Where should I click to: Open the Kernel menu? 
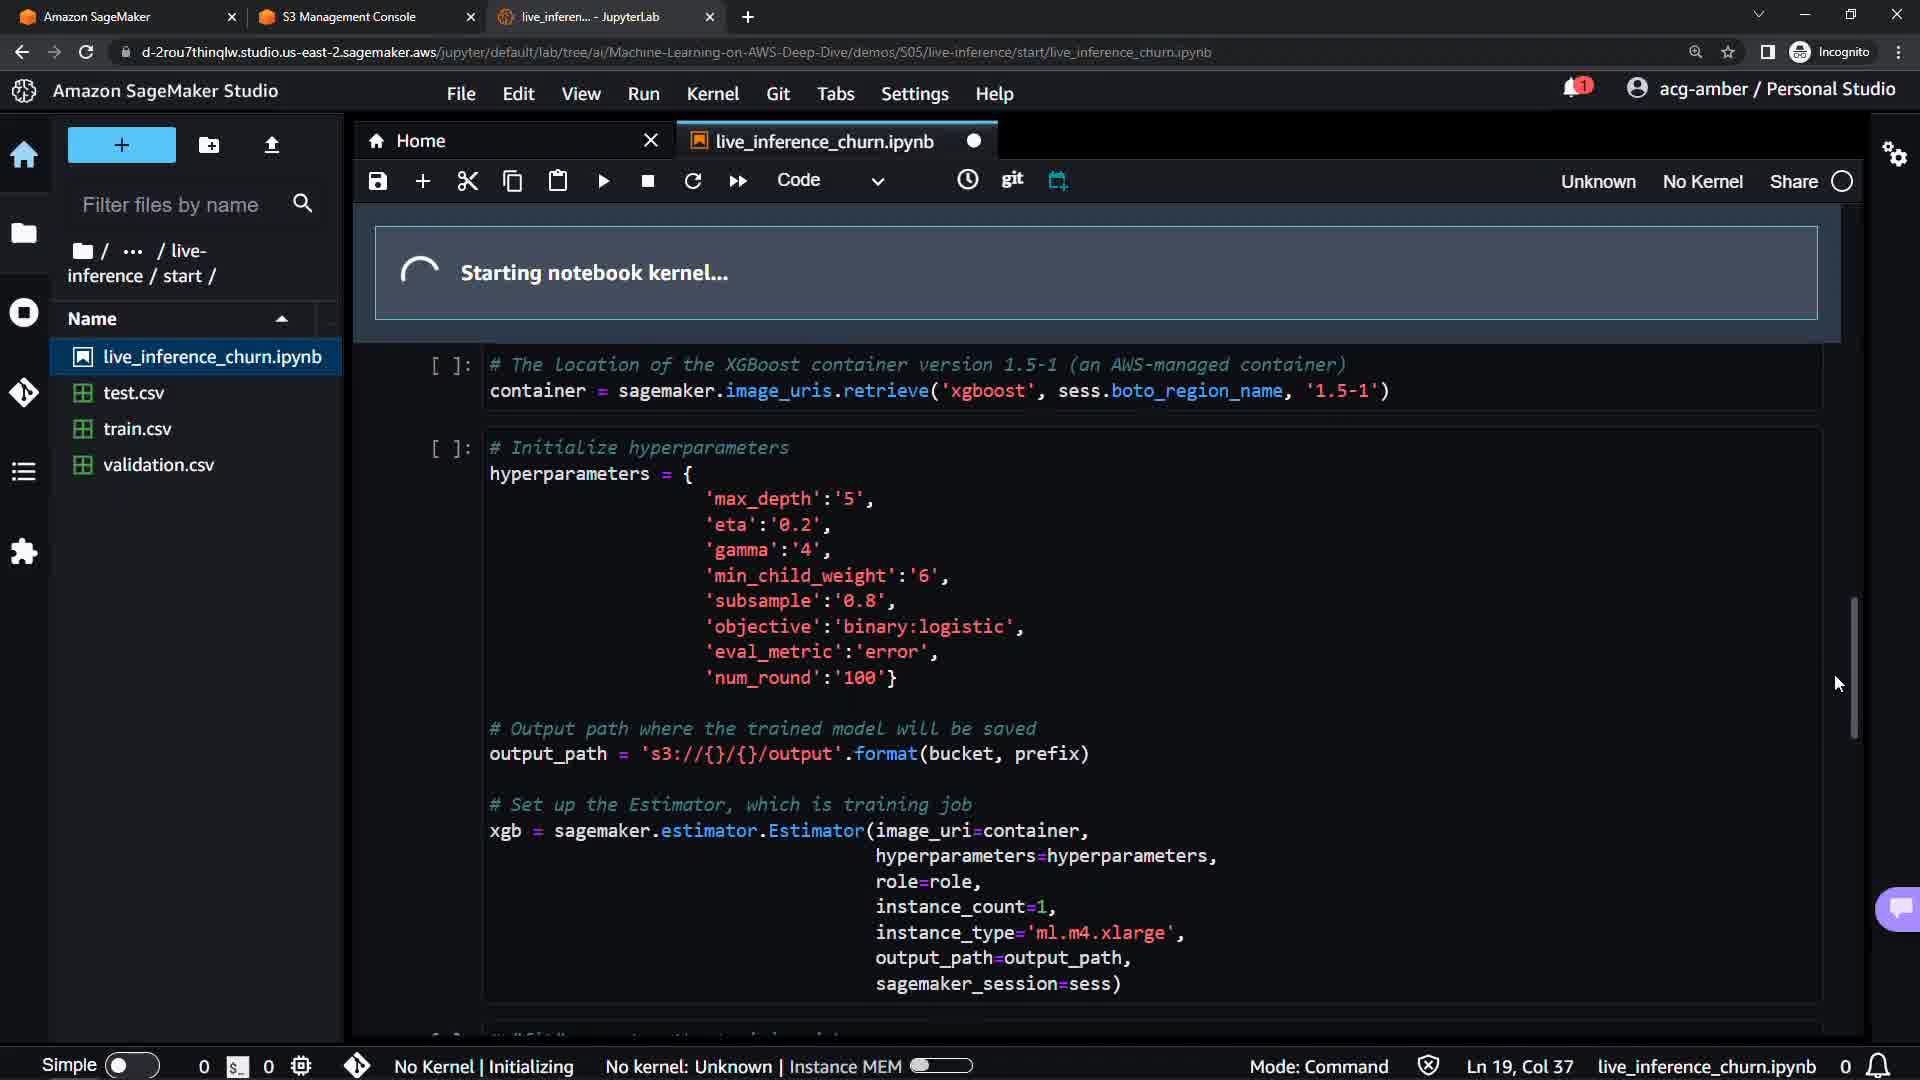[712, 94]
